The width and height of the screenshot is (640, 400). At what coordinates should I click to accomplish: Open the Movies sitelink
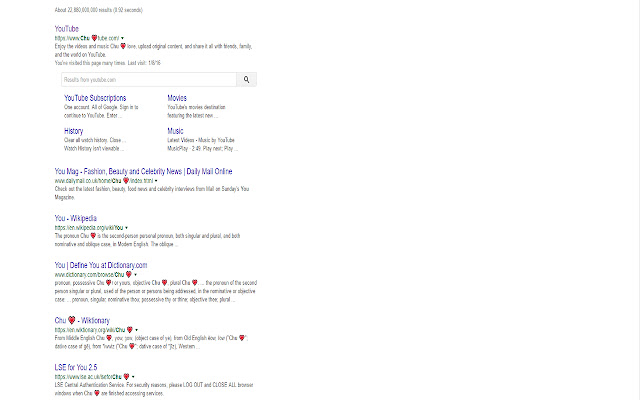click(177, 98)
